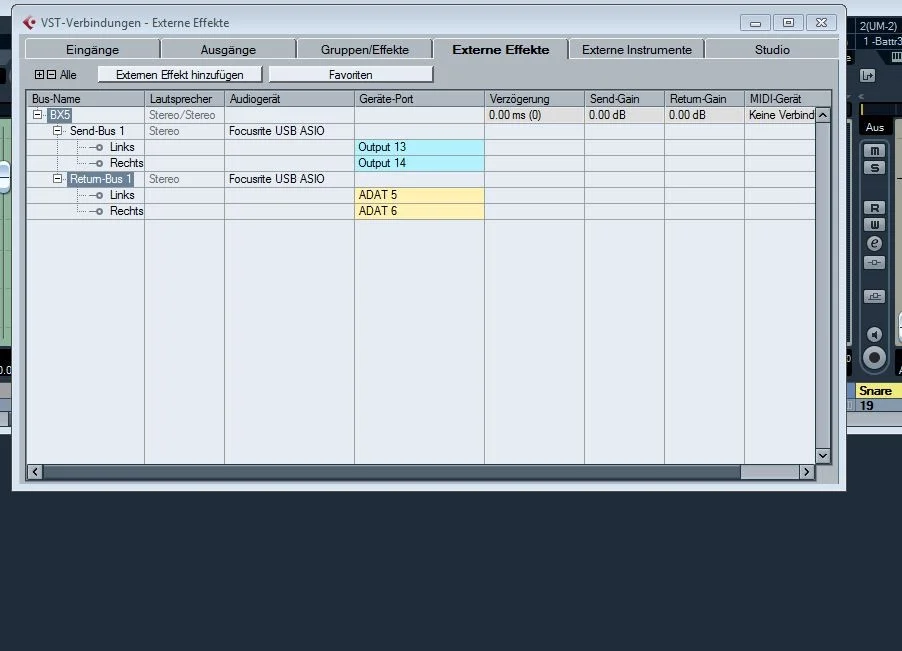Open Output 13 device port dropdown
This screenshot has width=902, height=651.
click(x=419, y=147)
